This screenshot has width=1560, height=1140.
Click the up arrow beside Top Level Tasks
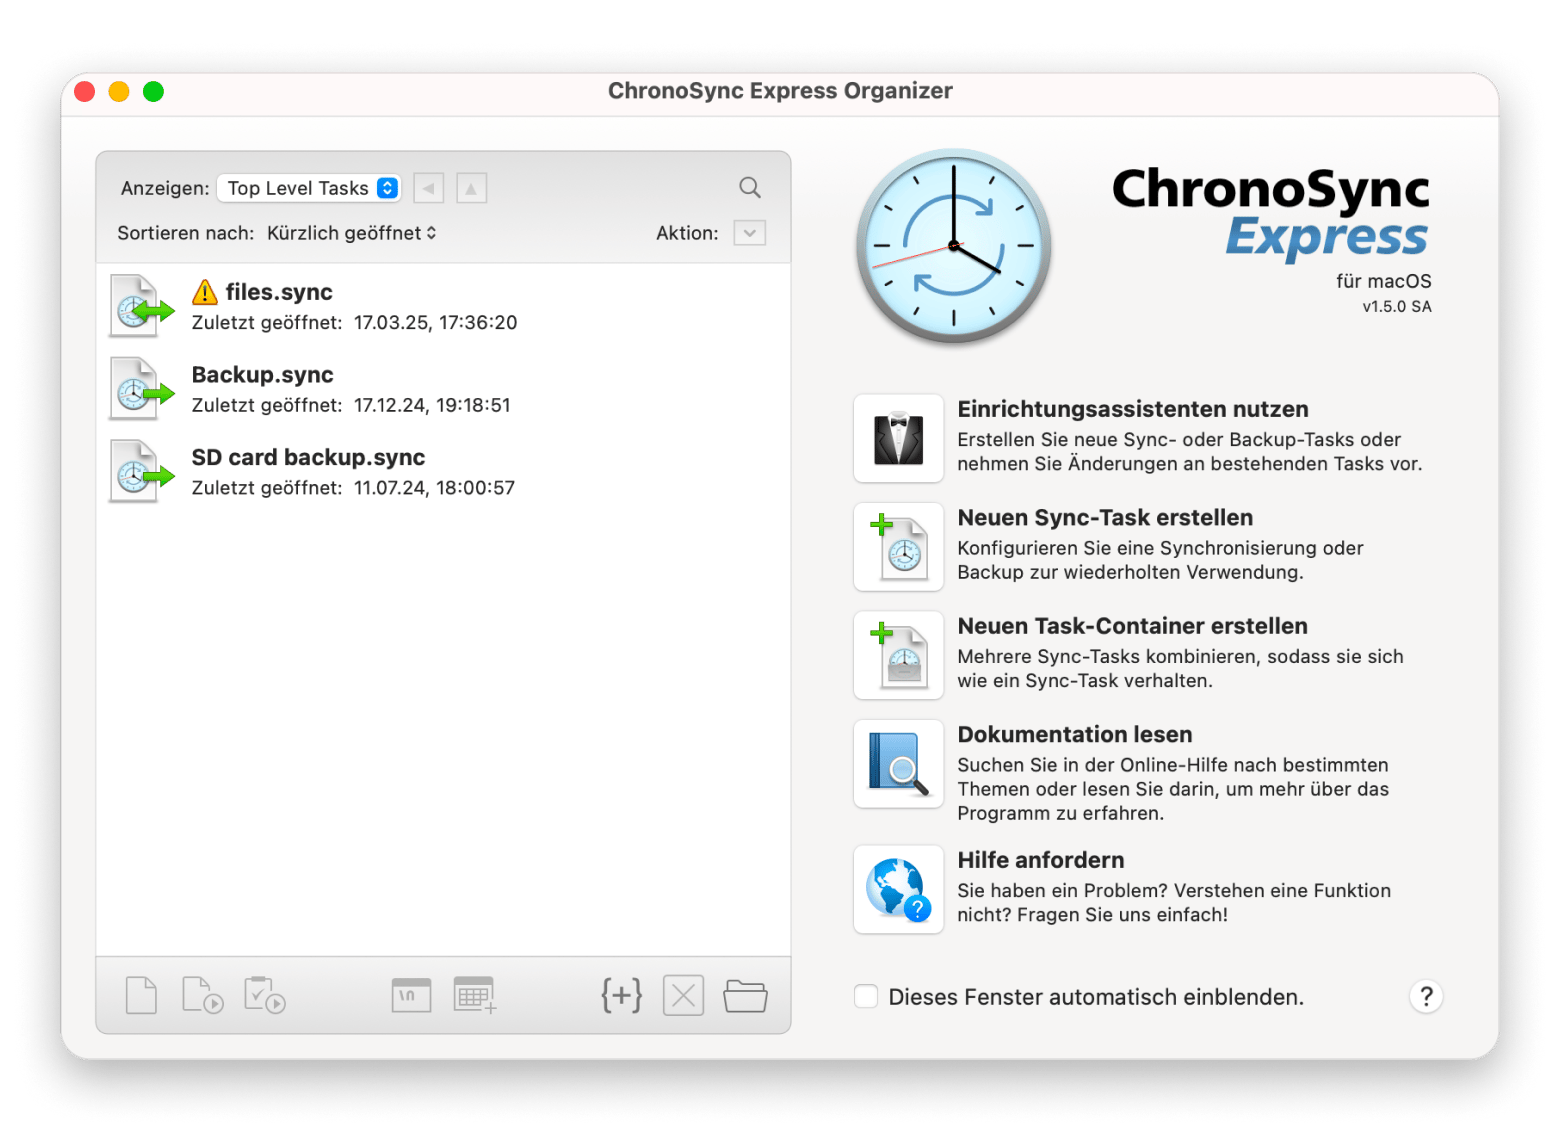point(471,188)
